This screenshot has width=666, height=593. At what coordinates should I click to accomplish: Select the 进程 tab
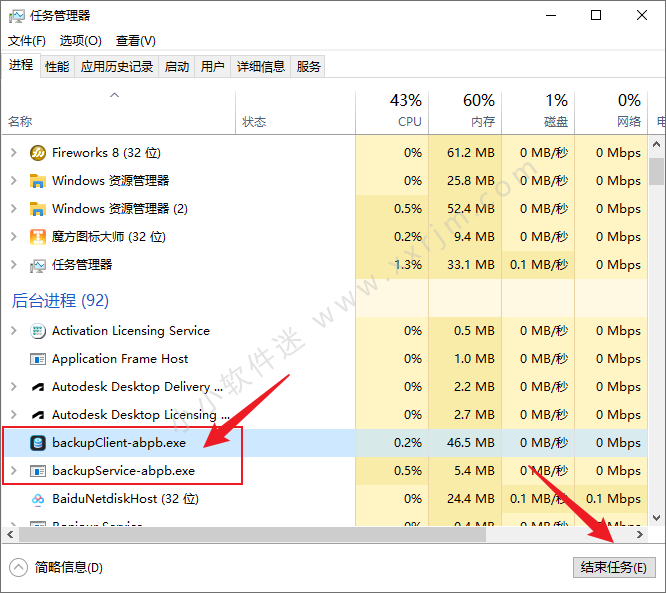[x=21, y=65]
